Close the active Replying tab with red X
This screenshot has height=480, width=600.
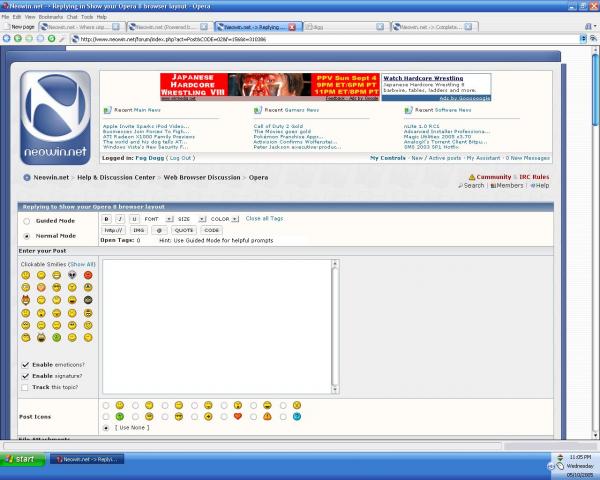tap(292, 27)
